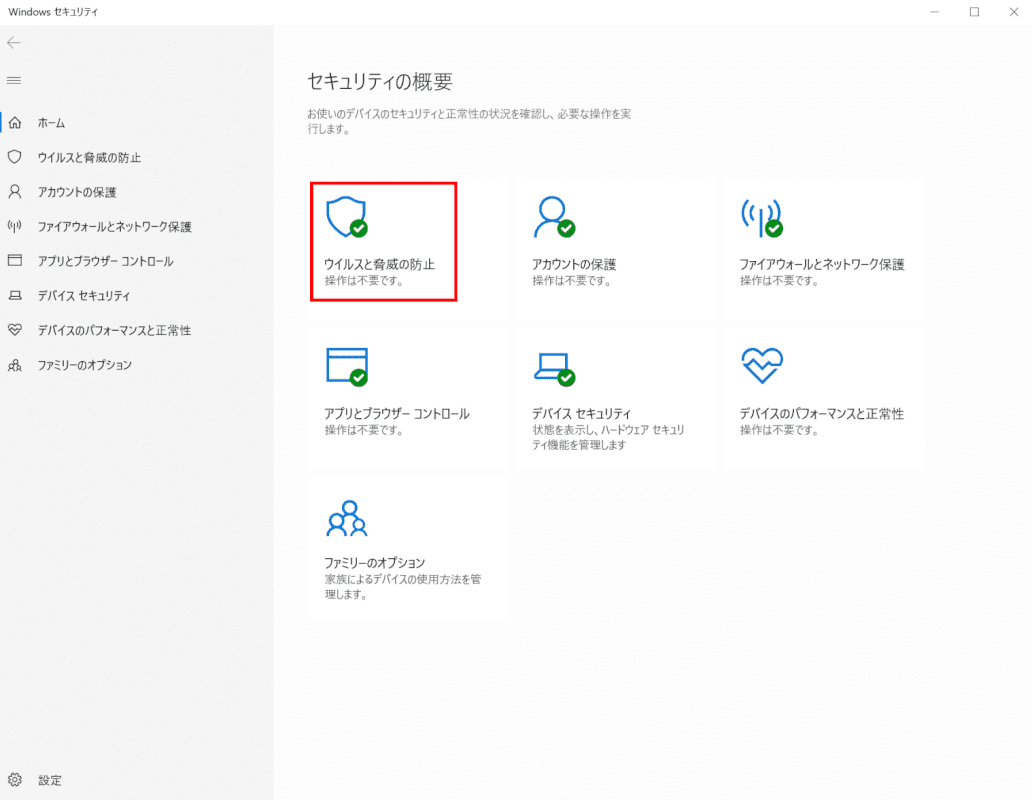The width and height of the screenshot is (1032, 800).
Task: Click the laptop device security sidebar icon
Action: tap(14, 295)
